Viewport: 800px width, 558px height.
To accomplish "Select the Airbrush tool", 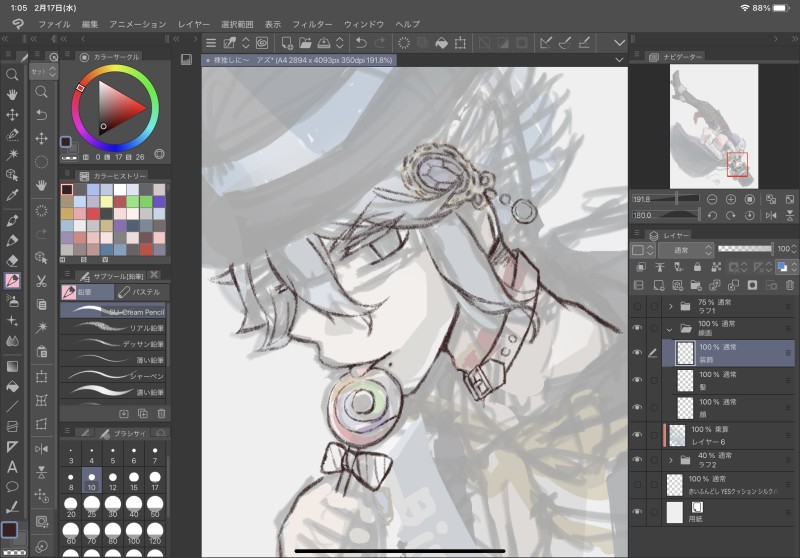I will pos(12,301).
